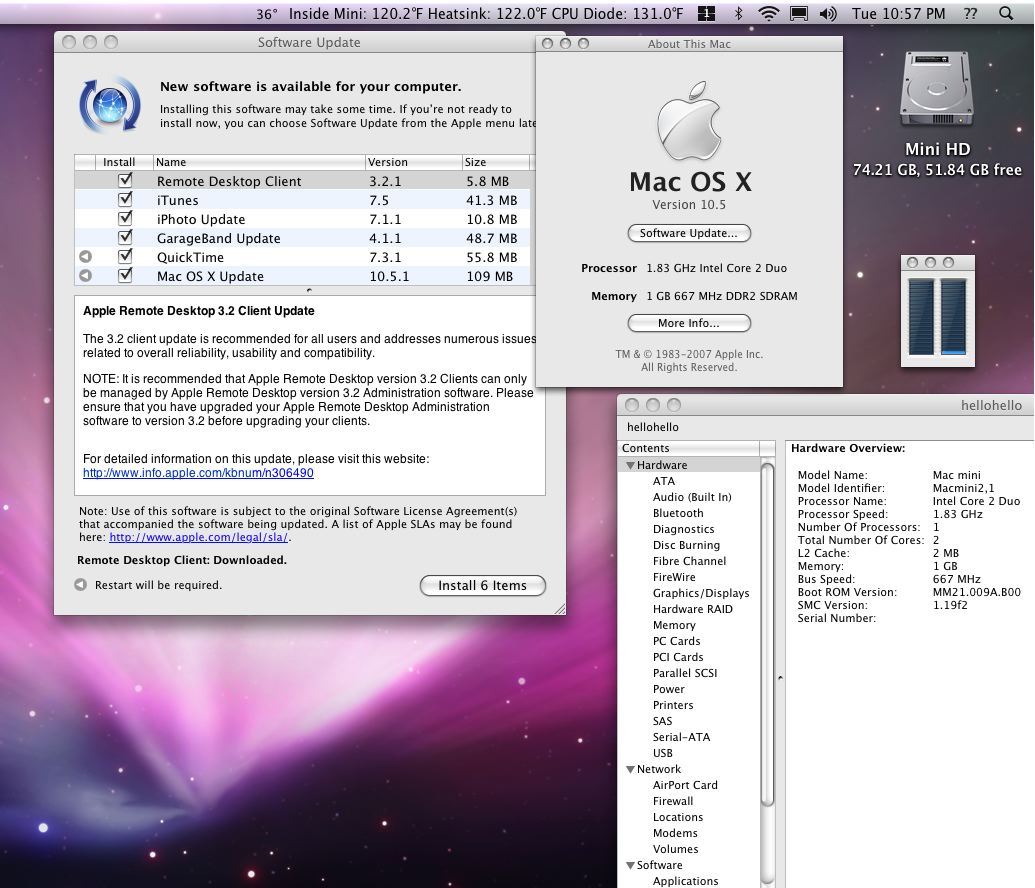Viewport: 1035px width, 888px height.
Task: Select Diagnostics in the Contents list
Action: 683,529
